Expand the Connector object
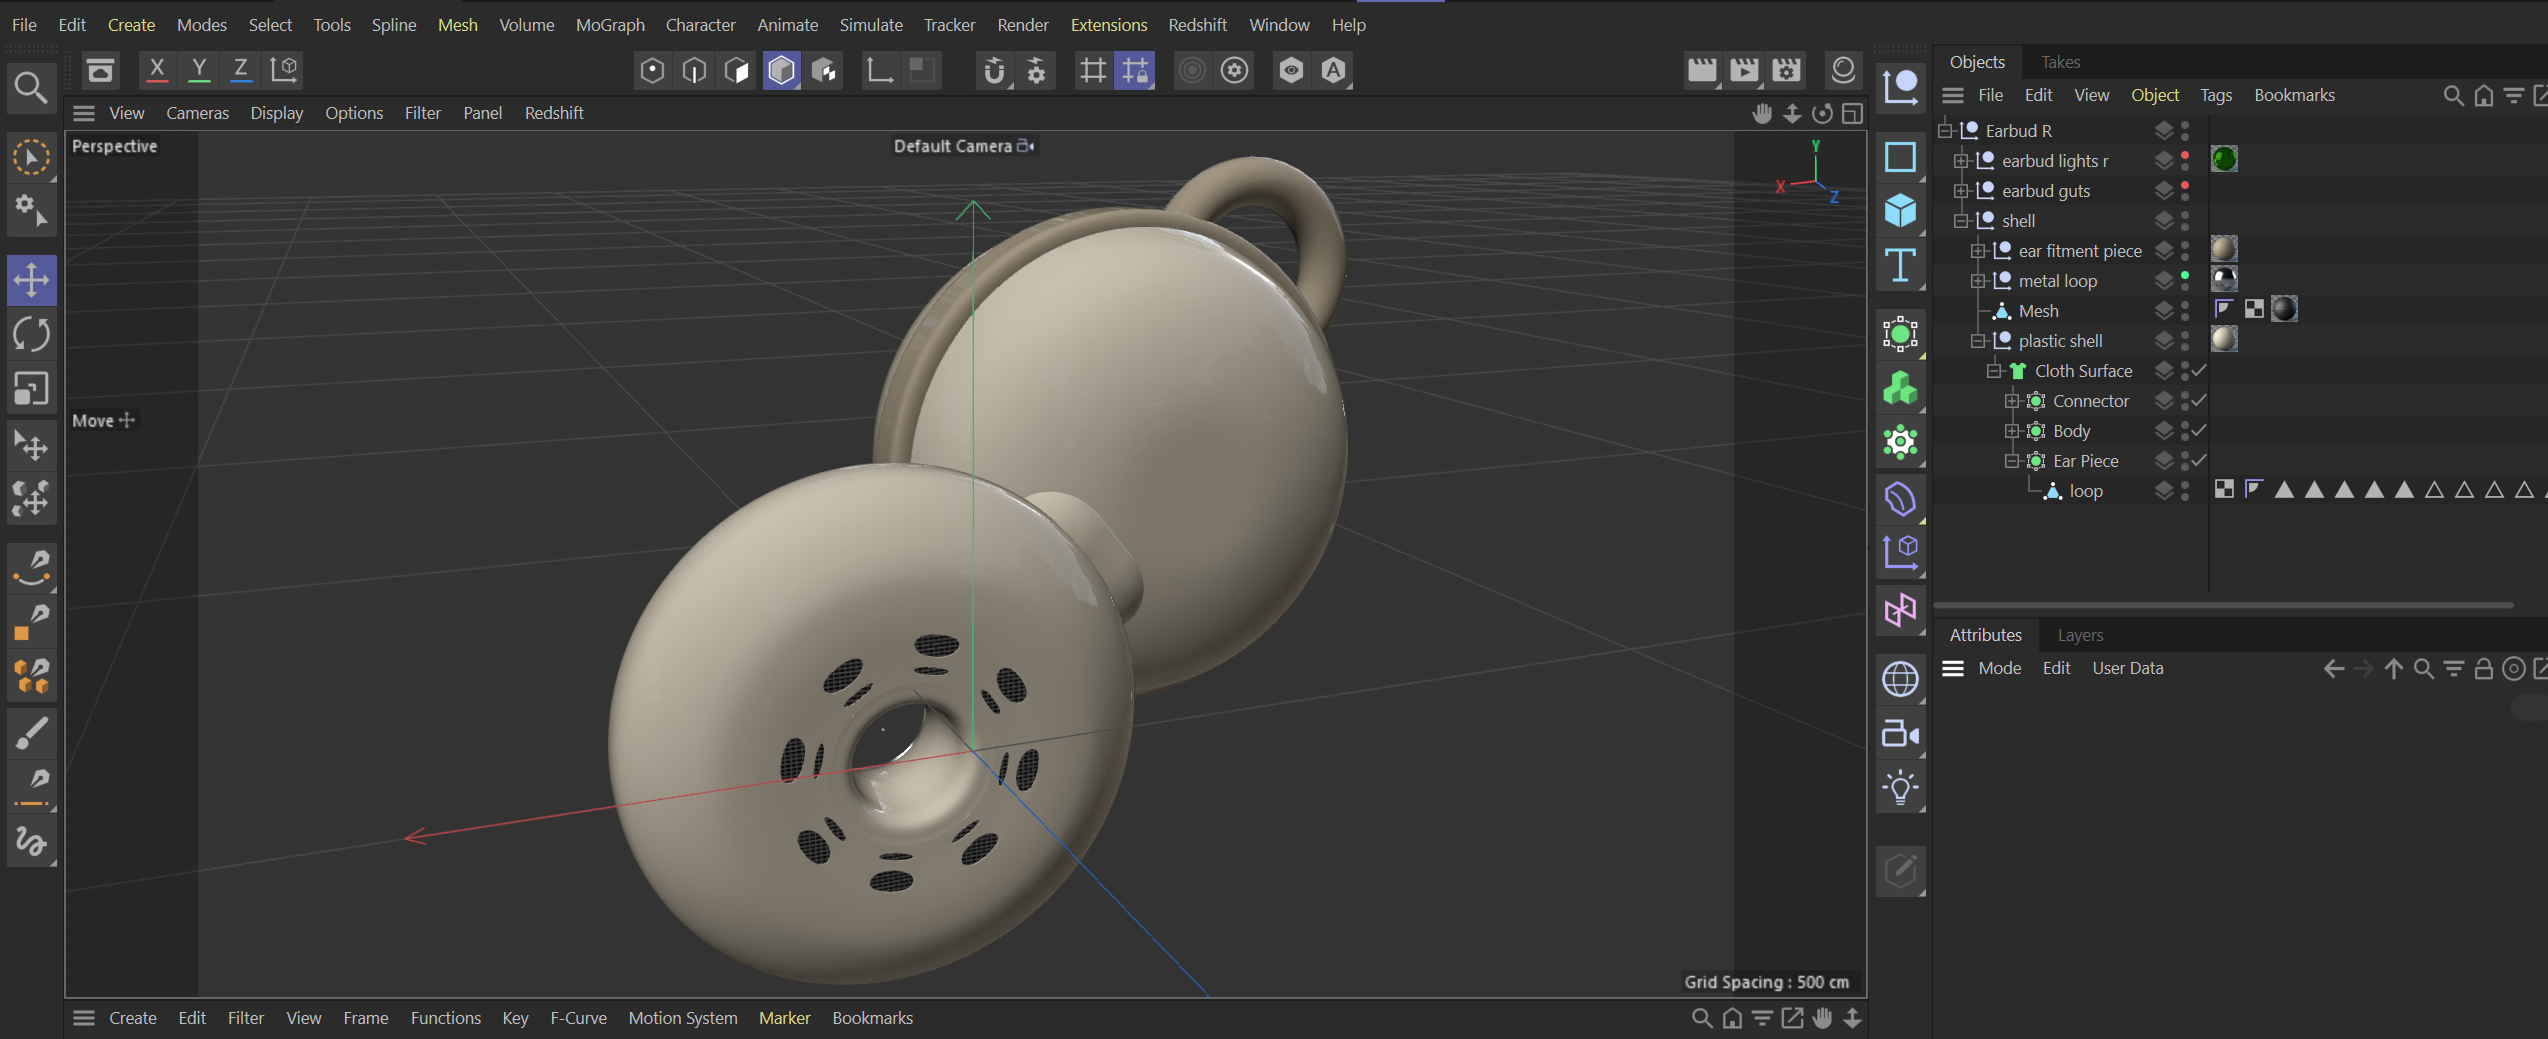 tap(2012, 401)
